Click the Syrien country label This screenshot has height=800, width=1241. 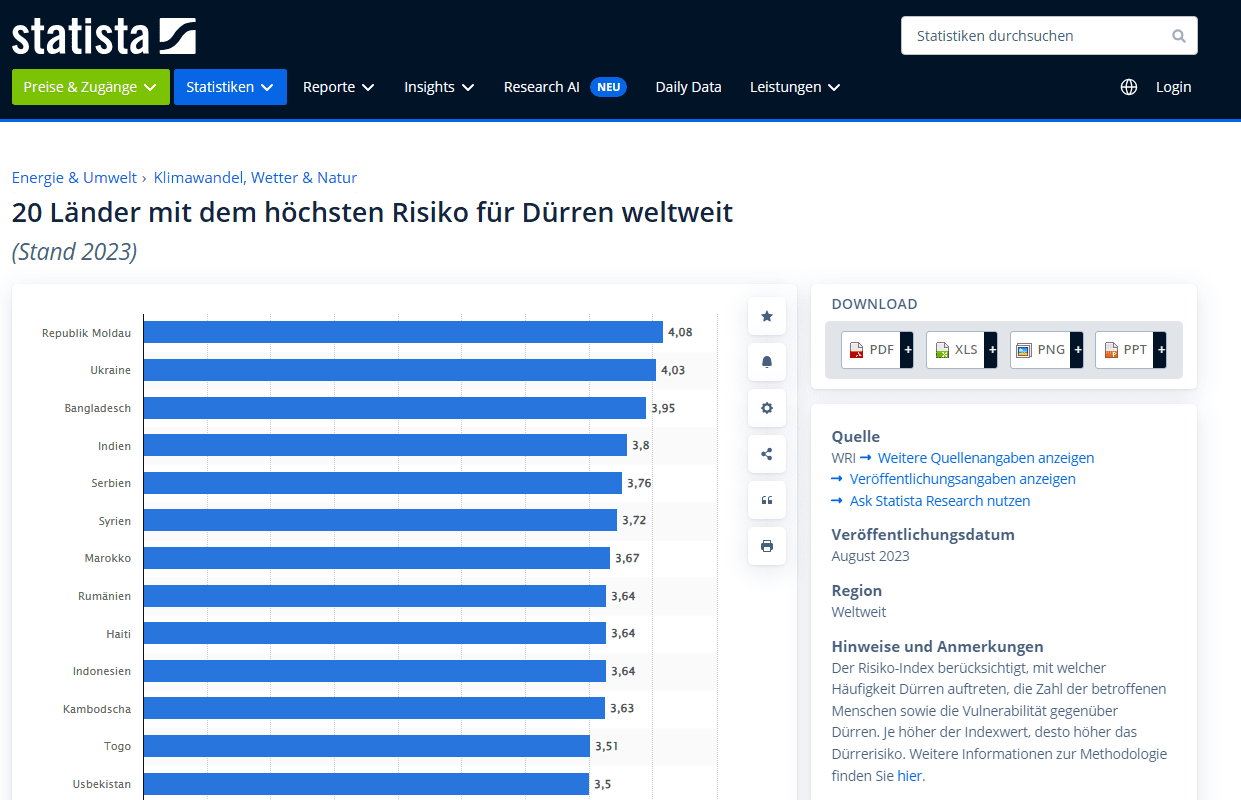[114, 521]
